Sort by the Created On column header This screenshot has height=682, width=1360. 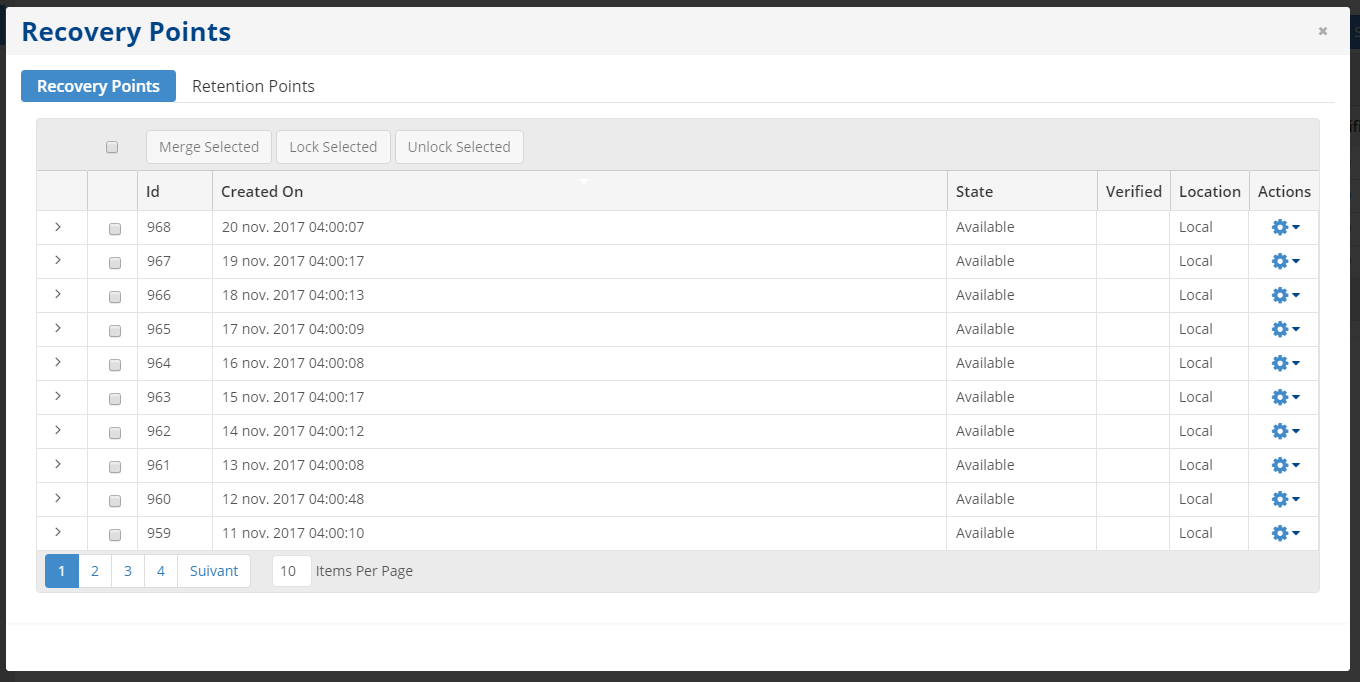coord(262,191)
